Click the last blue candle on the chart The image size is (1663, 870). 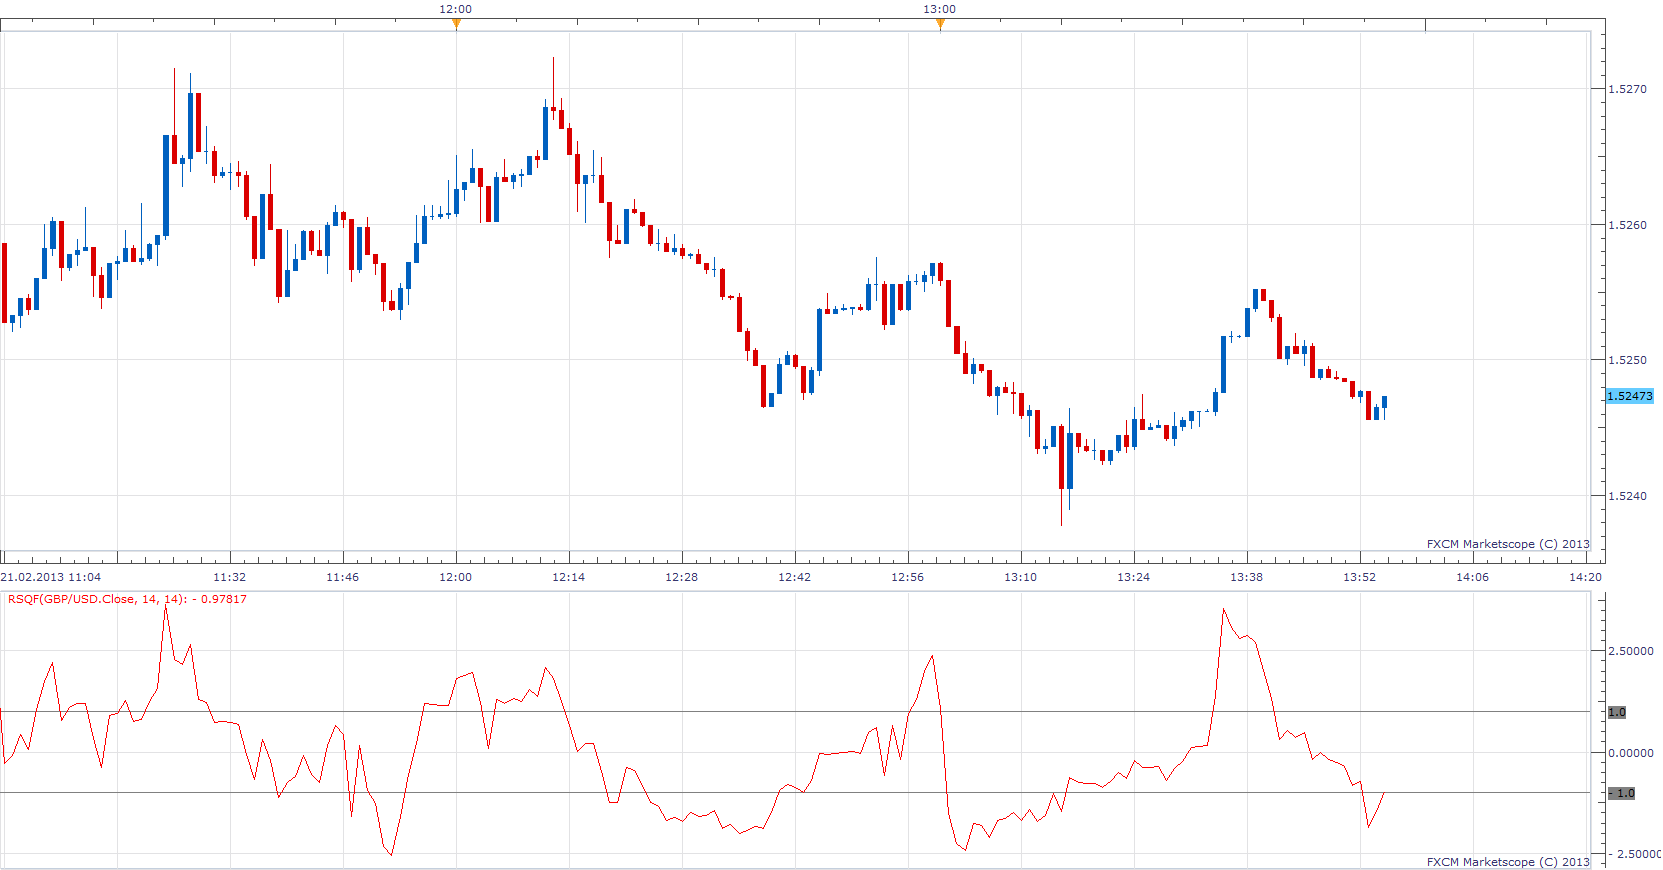(1385, 402)
